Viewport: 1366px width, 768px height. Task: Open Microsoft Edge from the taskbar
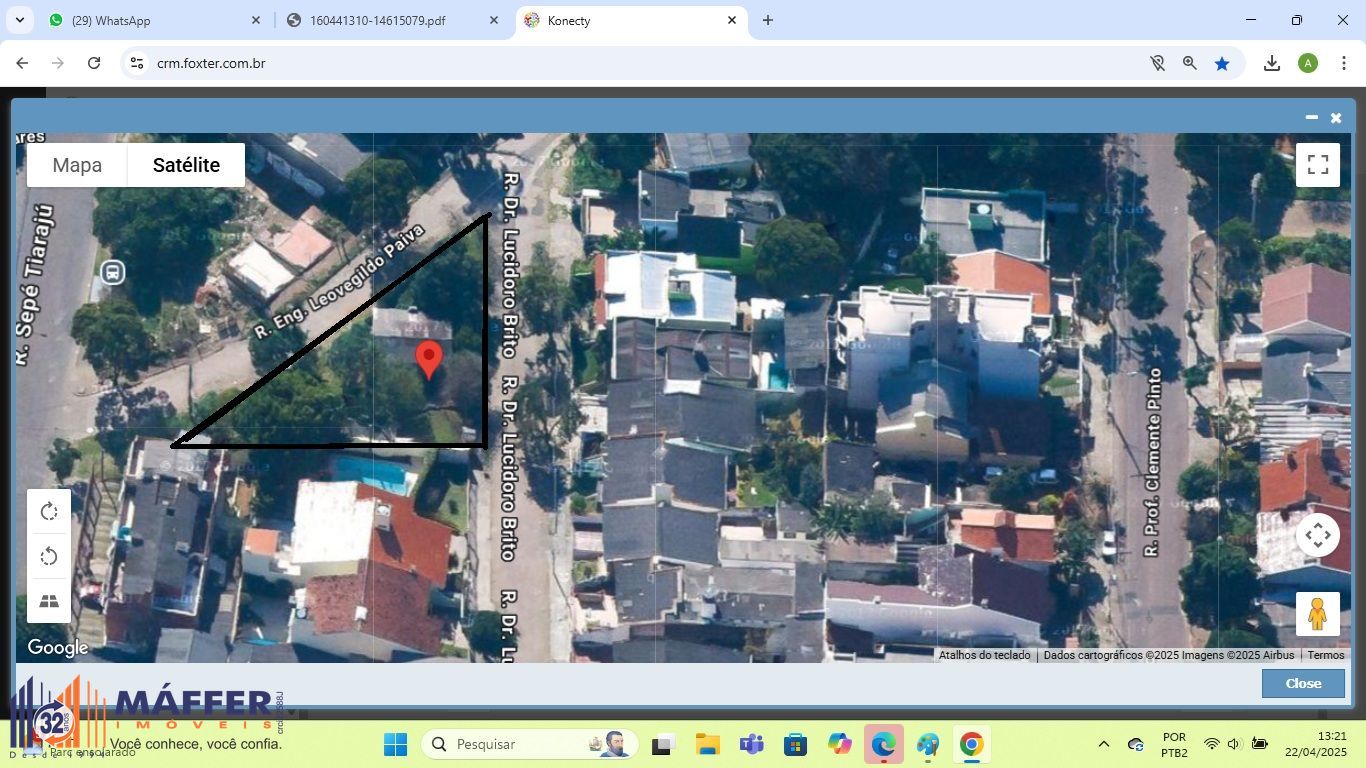pos(884,744)
